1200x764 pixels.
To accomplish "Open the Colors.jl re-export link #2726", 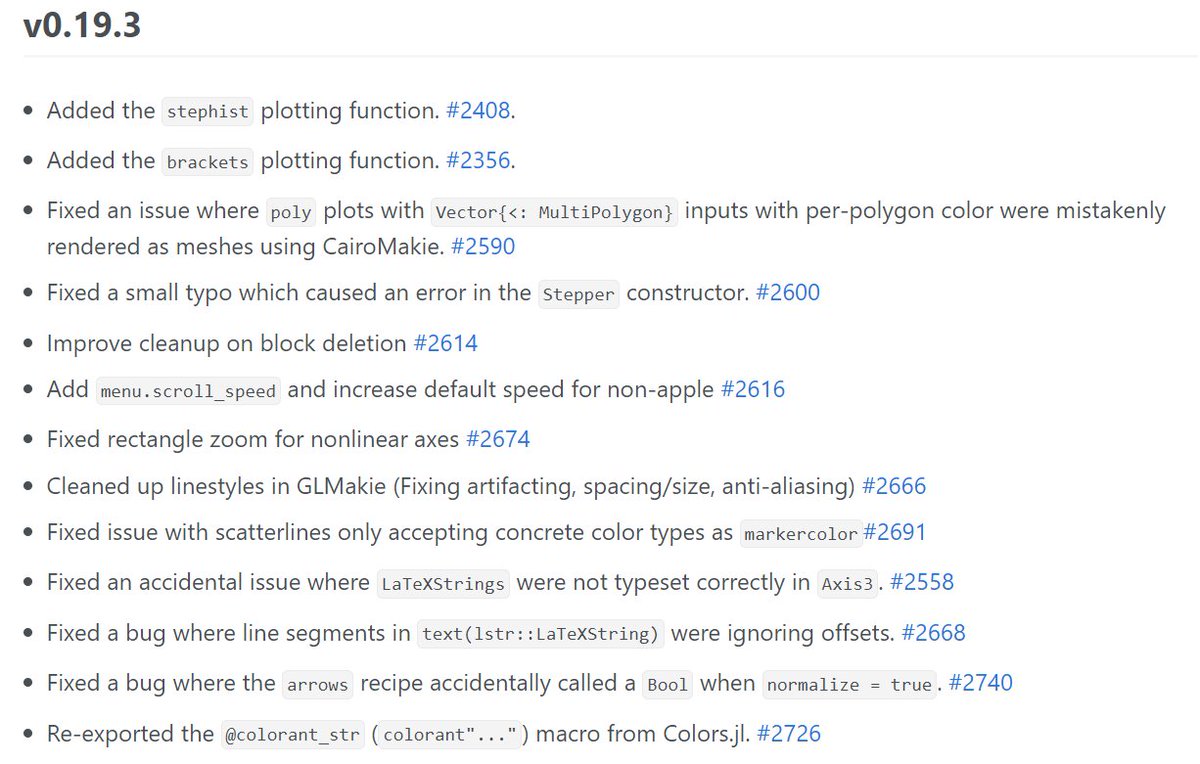I will click(788, 733).
